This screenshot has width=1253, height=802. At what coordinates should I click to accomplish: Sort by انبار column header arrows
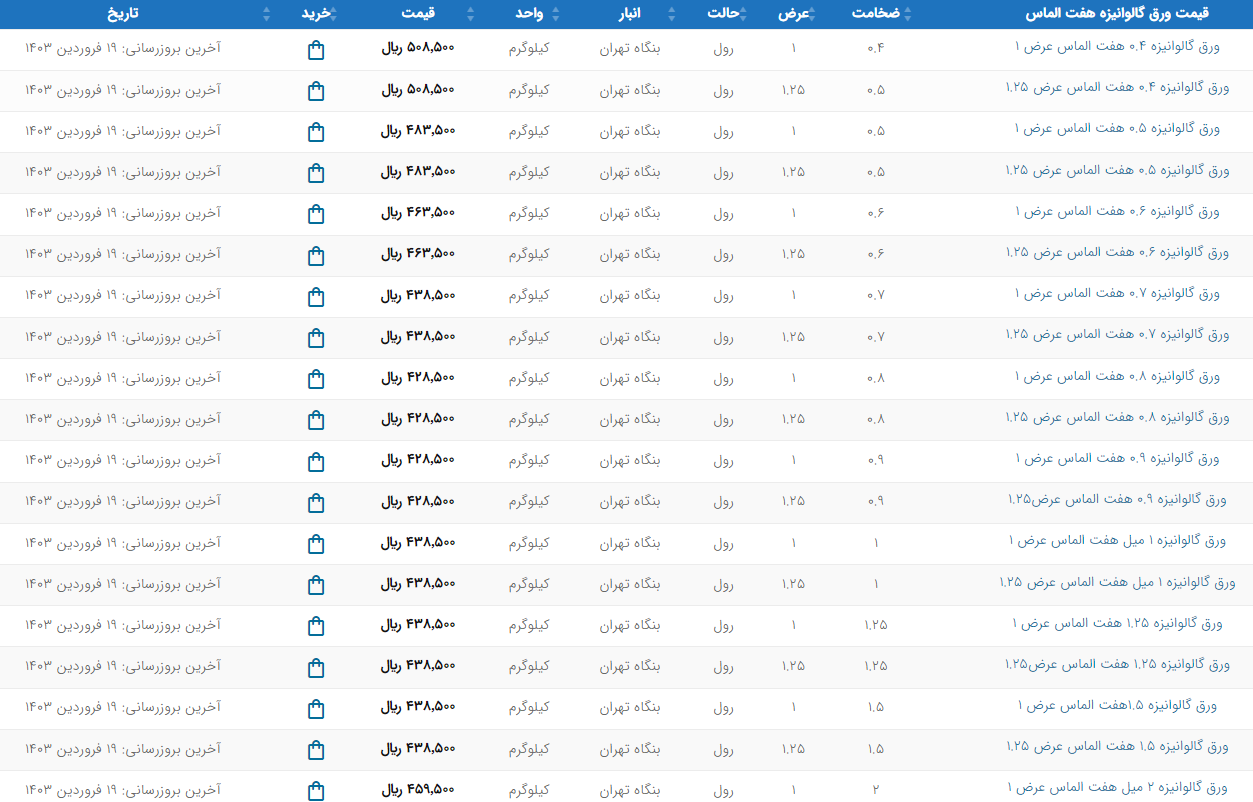pos(671,14)
